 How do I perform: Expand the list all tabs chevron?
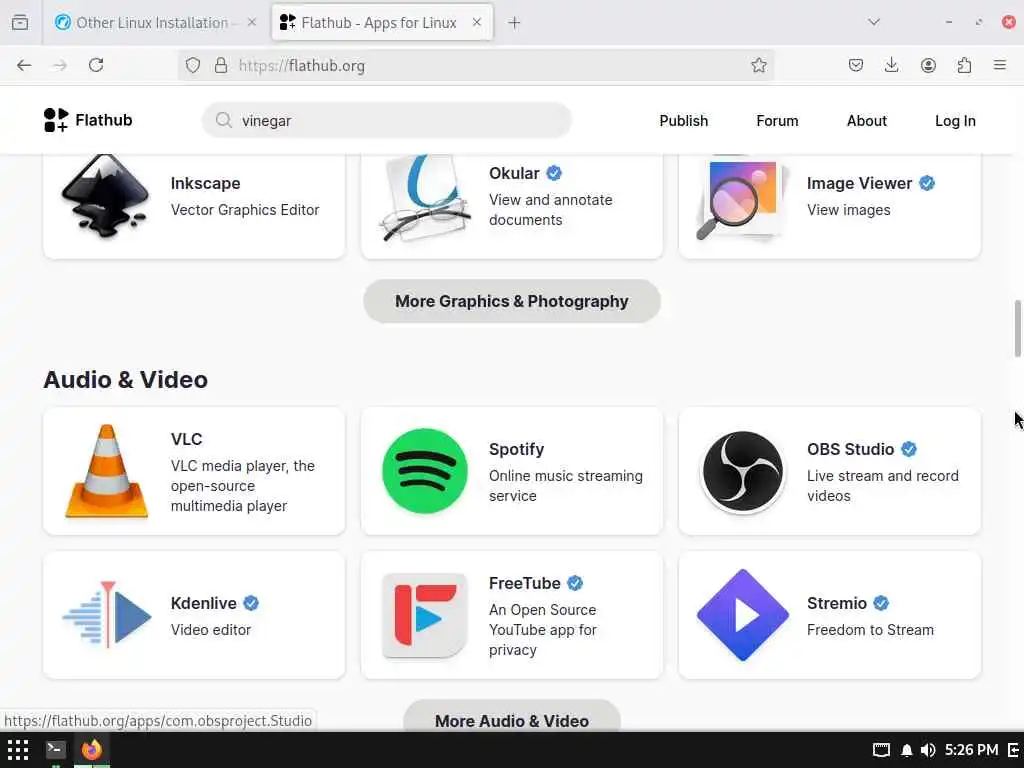coord(874,23)
